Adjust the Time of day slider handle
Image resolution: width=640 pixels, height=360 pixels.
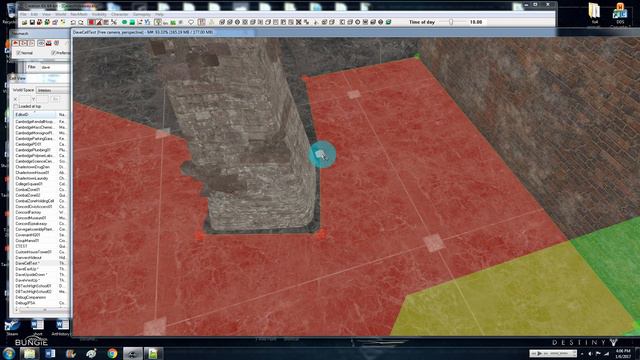point(451,22)
